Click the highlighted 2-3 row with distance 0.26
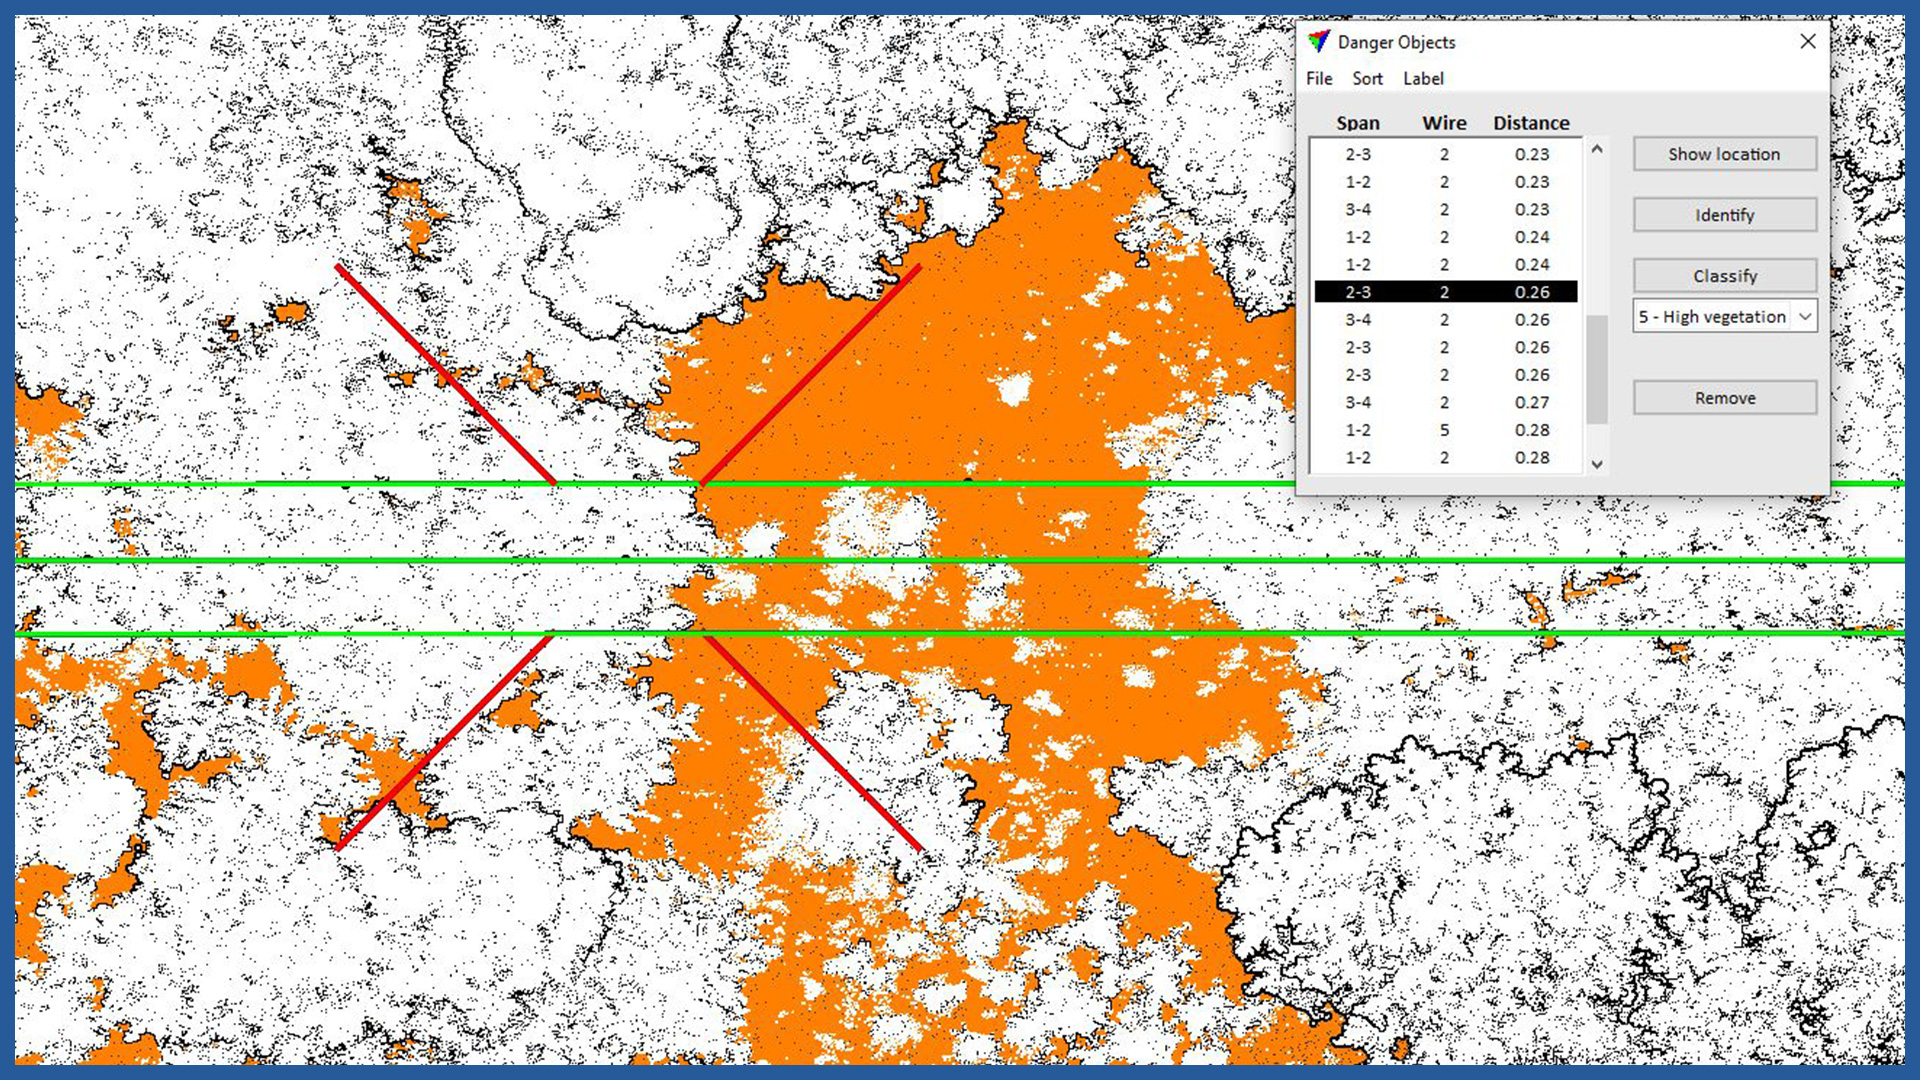This screenshot has height=1080, width=1920. tap(1446, 292)
